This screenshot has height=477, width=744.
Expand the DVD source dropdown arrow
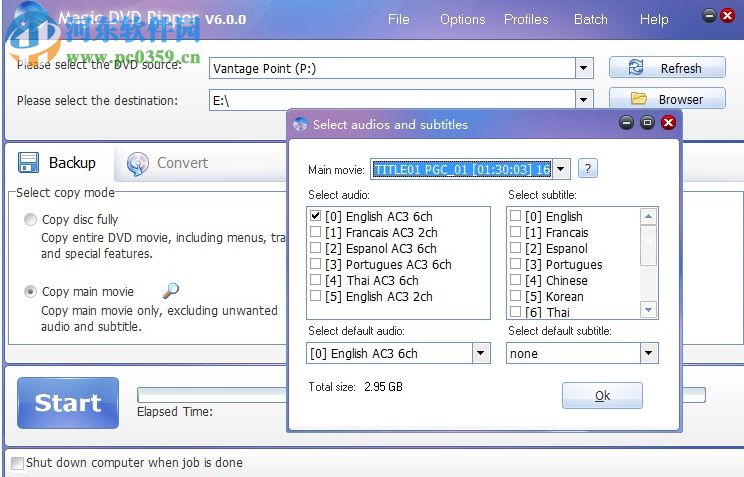(584, 68)
